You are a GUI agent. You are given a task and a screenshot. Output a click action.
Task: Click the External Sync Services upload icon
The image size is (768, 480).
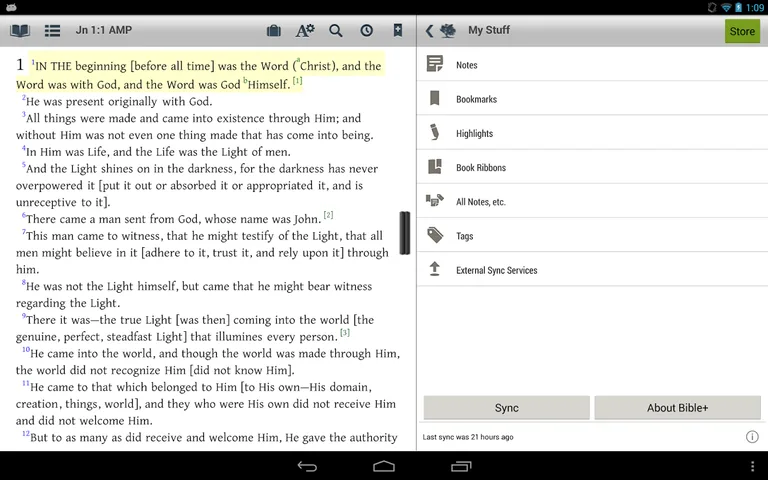tap(434, 269)
